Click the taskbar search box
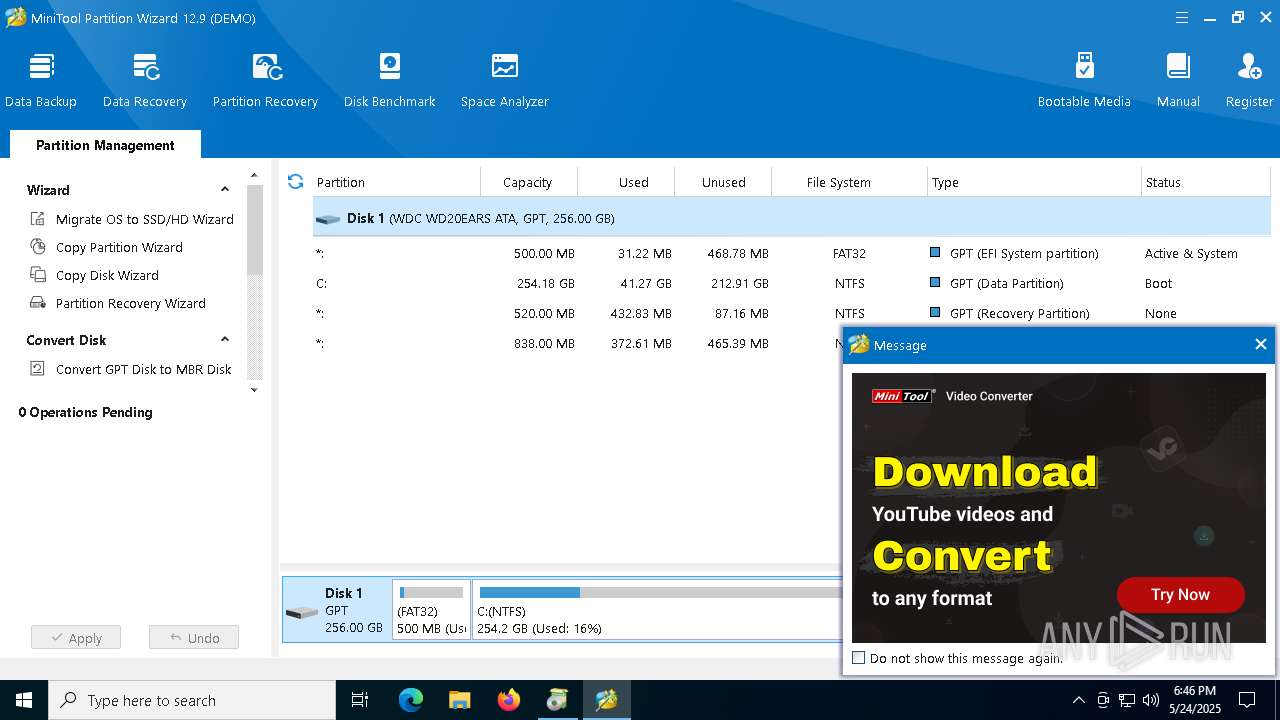This screenshot has width=1280, height=720. tap(192, 700)
